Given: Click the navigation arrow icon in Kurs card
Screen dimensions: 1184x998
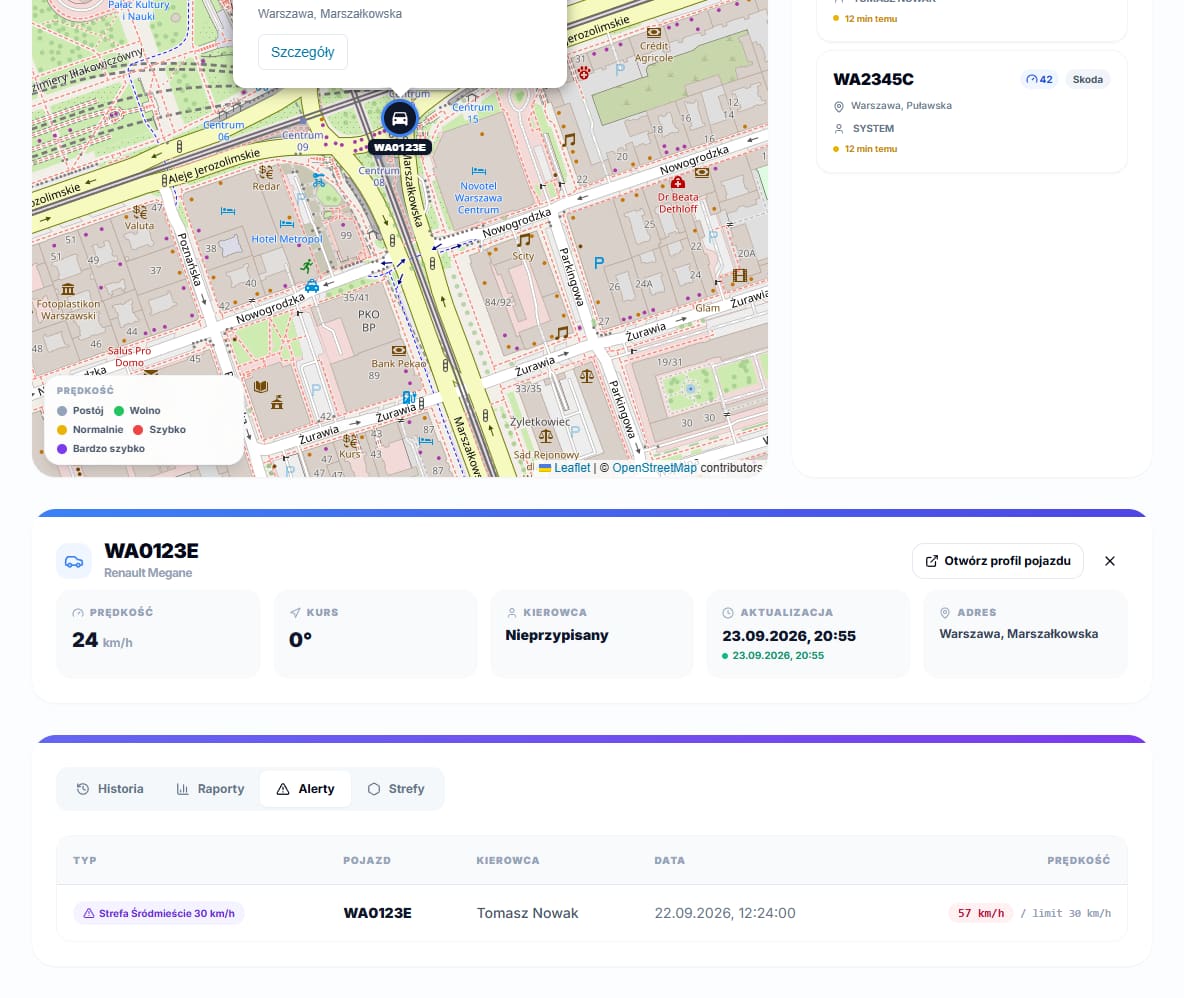Looking at the screenshot, I should pyautogui.click(x=295, y=613).
